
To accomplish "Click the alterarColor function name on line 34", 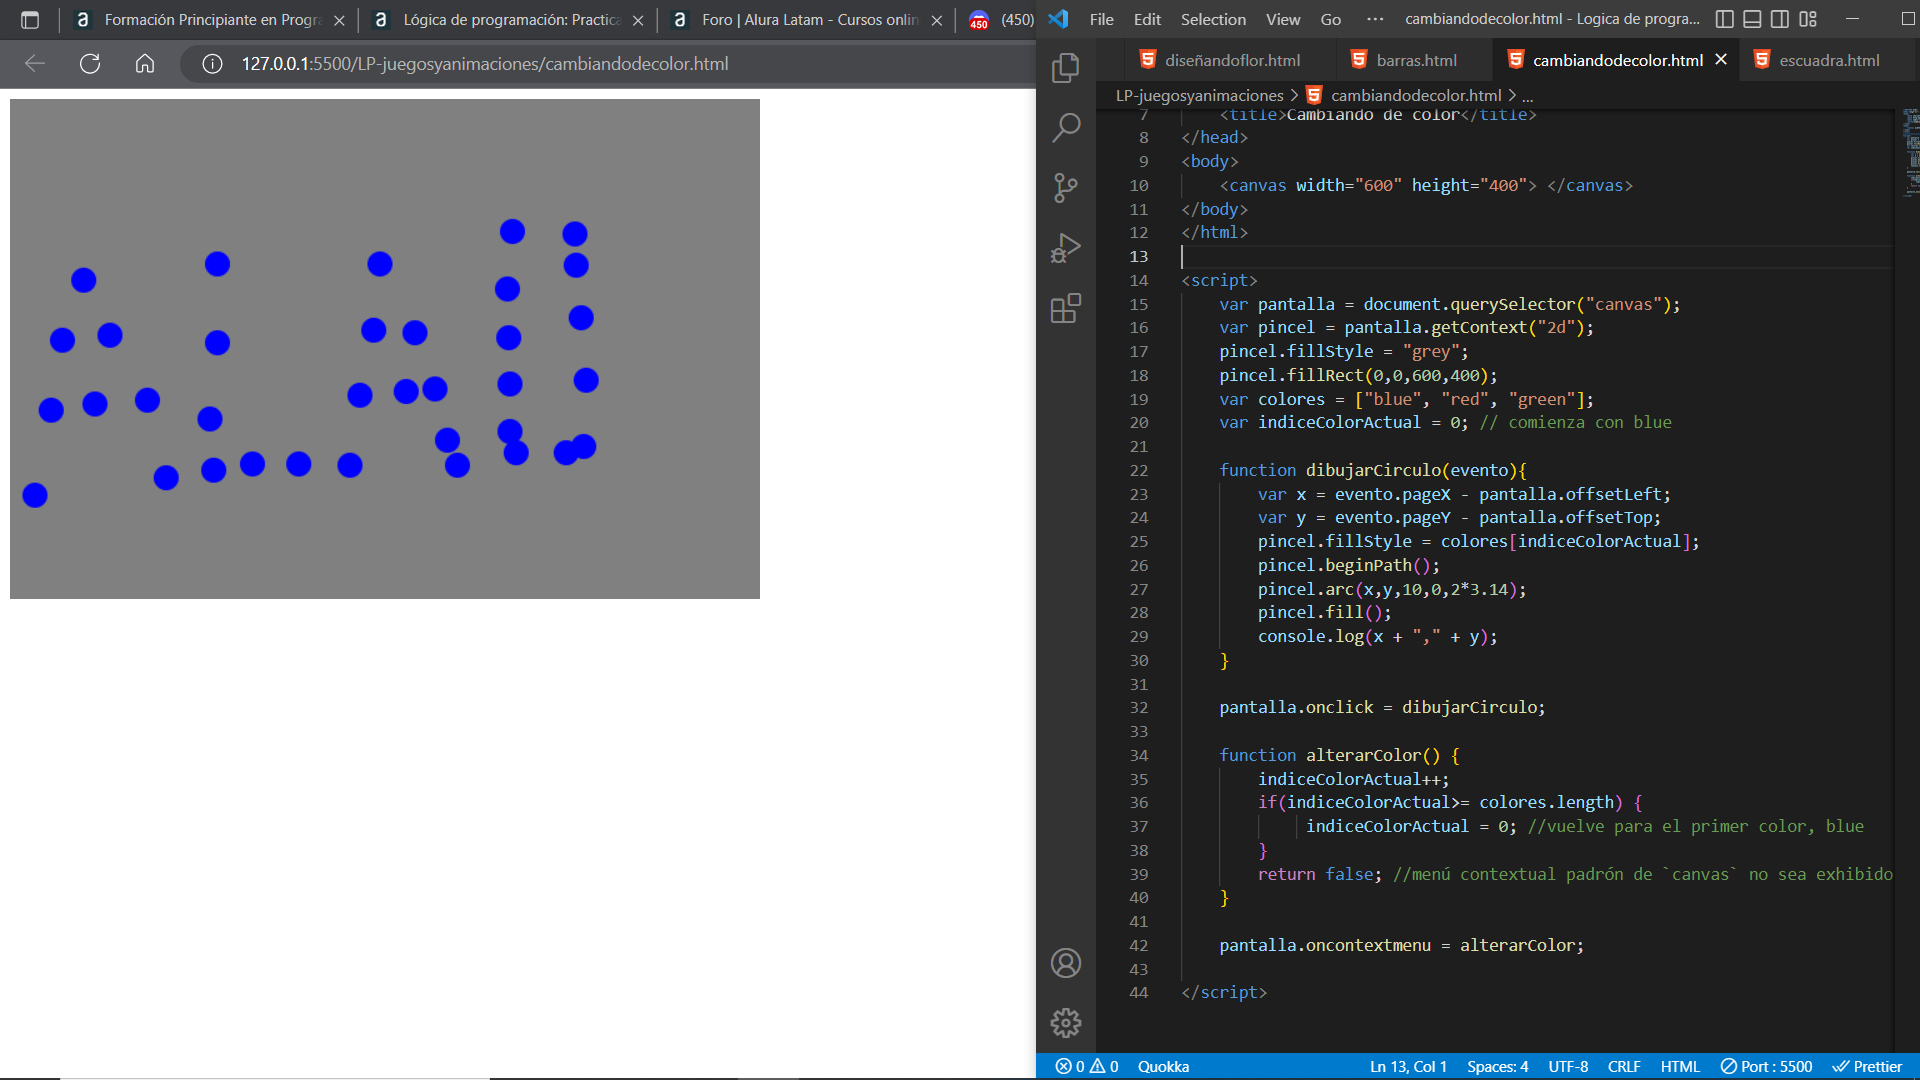I will [1363, 755].
